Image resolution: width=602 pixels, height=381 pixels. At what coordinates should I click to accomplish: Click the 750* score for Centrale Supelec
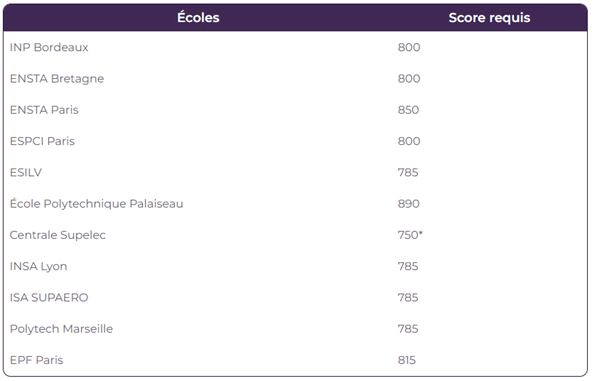click(x=410, y=235)
